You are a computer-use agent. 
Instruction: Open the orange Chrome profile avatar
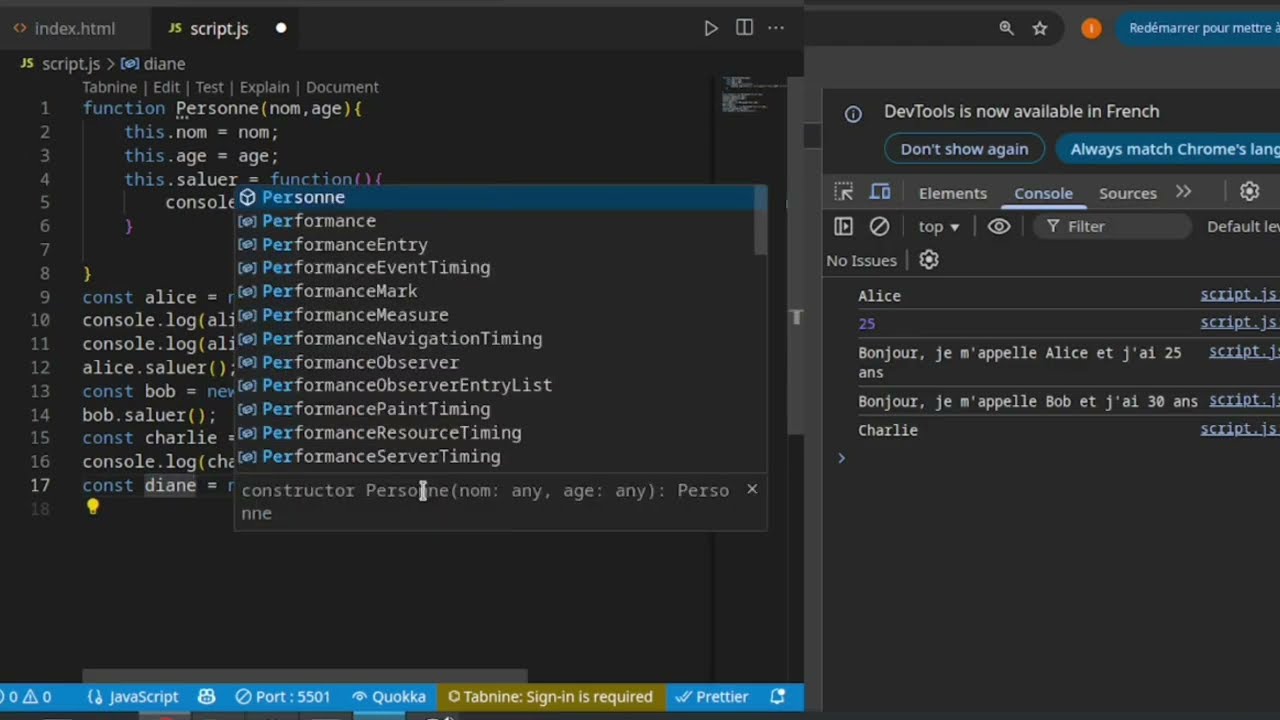coord(1091,28)
